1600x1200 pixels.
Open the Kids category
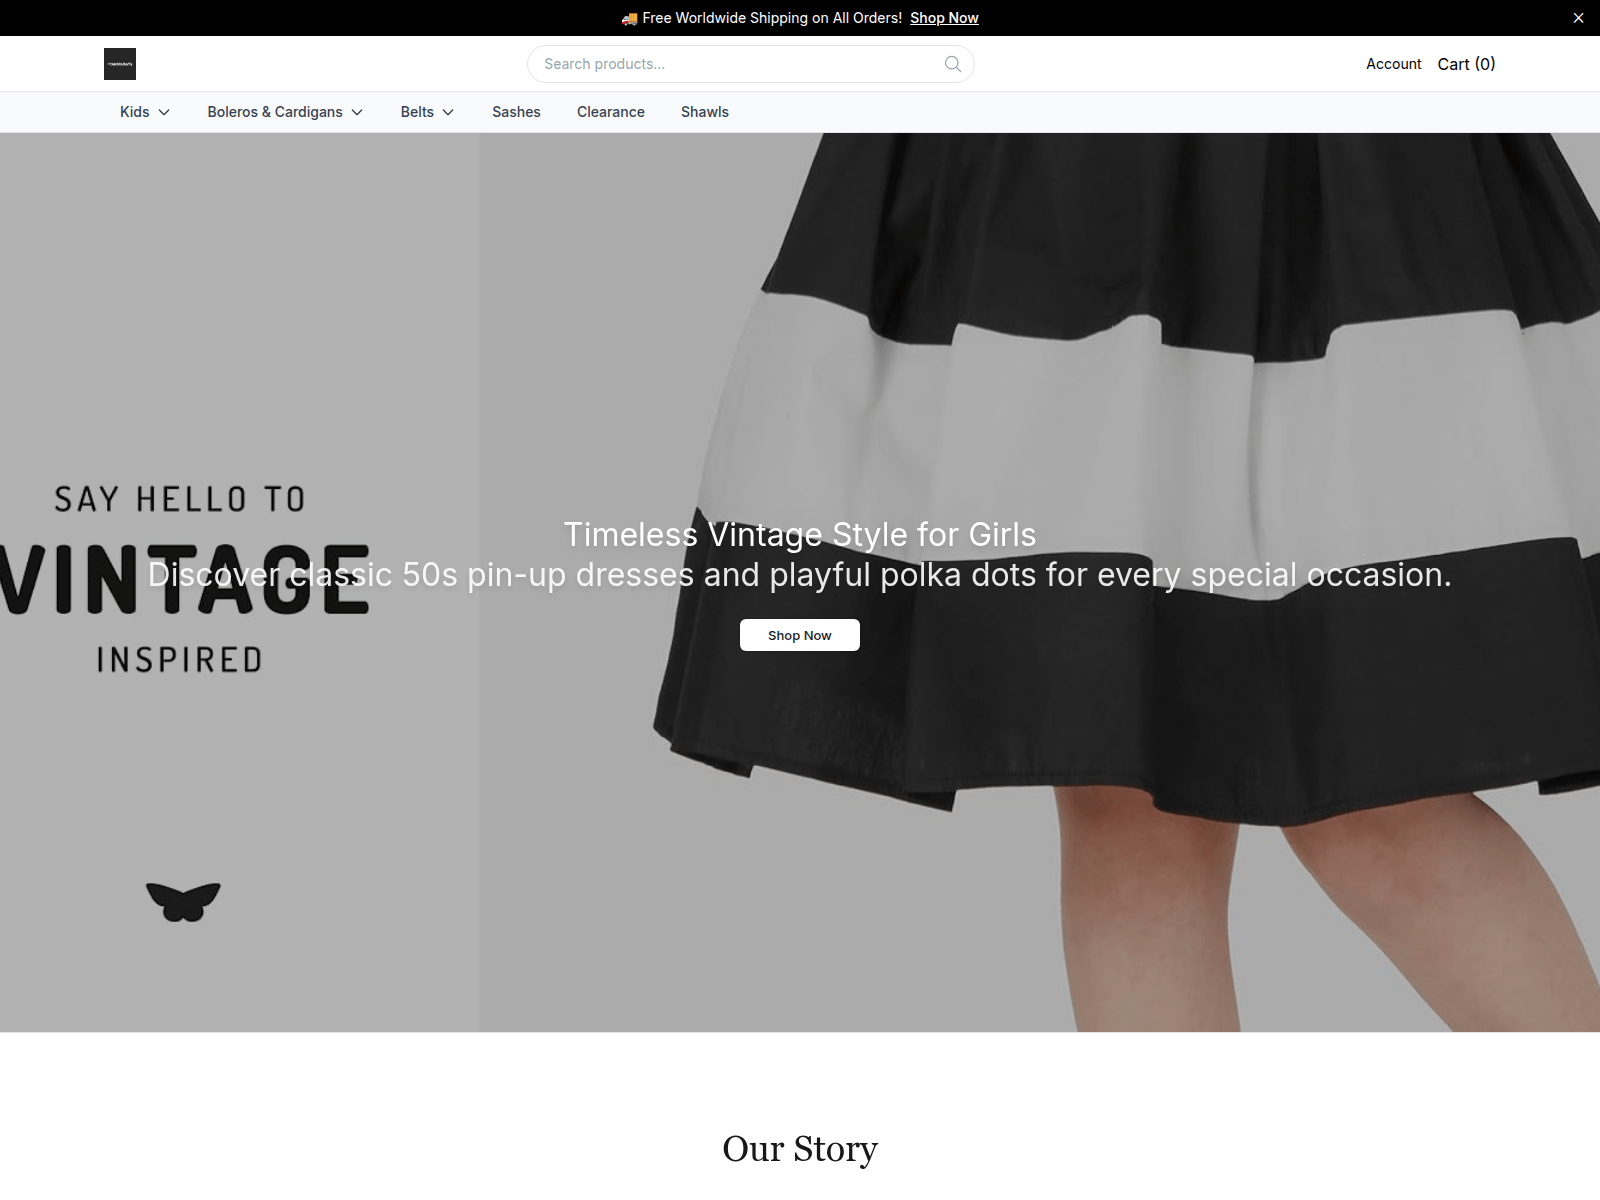[x=134, y=112]
